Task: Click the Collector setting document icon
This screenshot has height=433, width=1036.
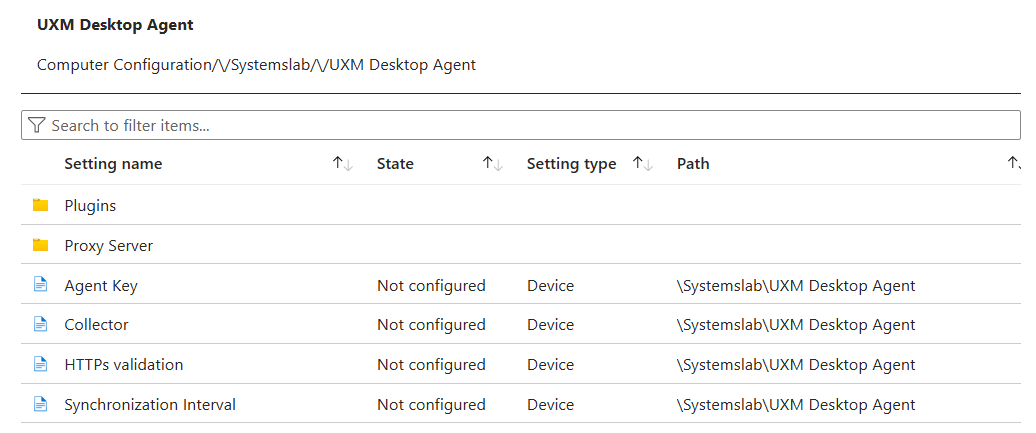Action: [41, 325]
